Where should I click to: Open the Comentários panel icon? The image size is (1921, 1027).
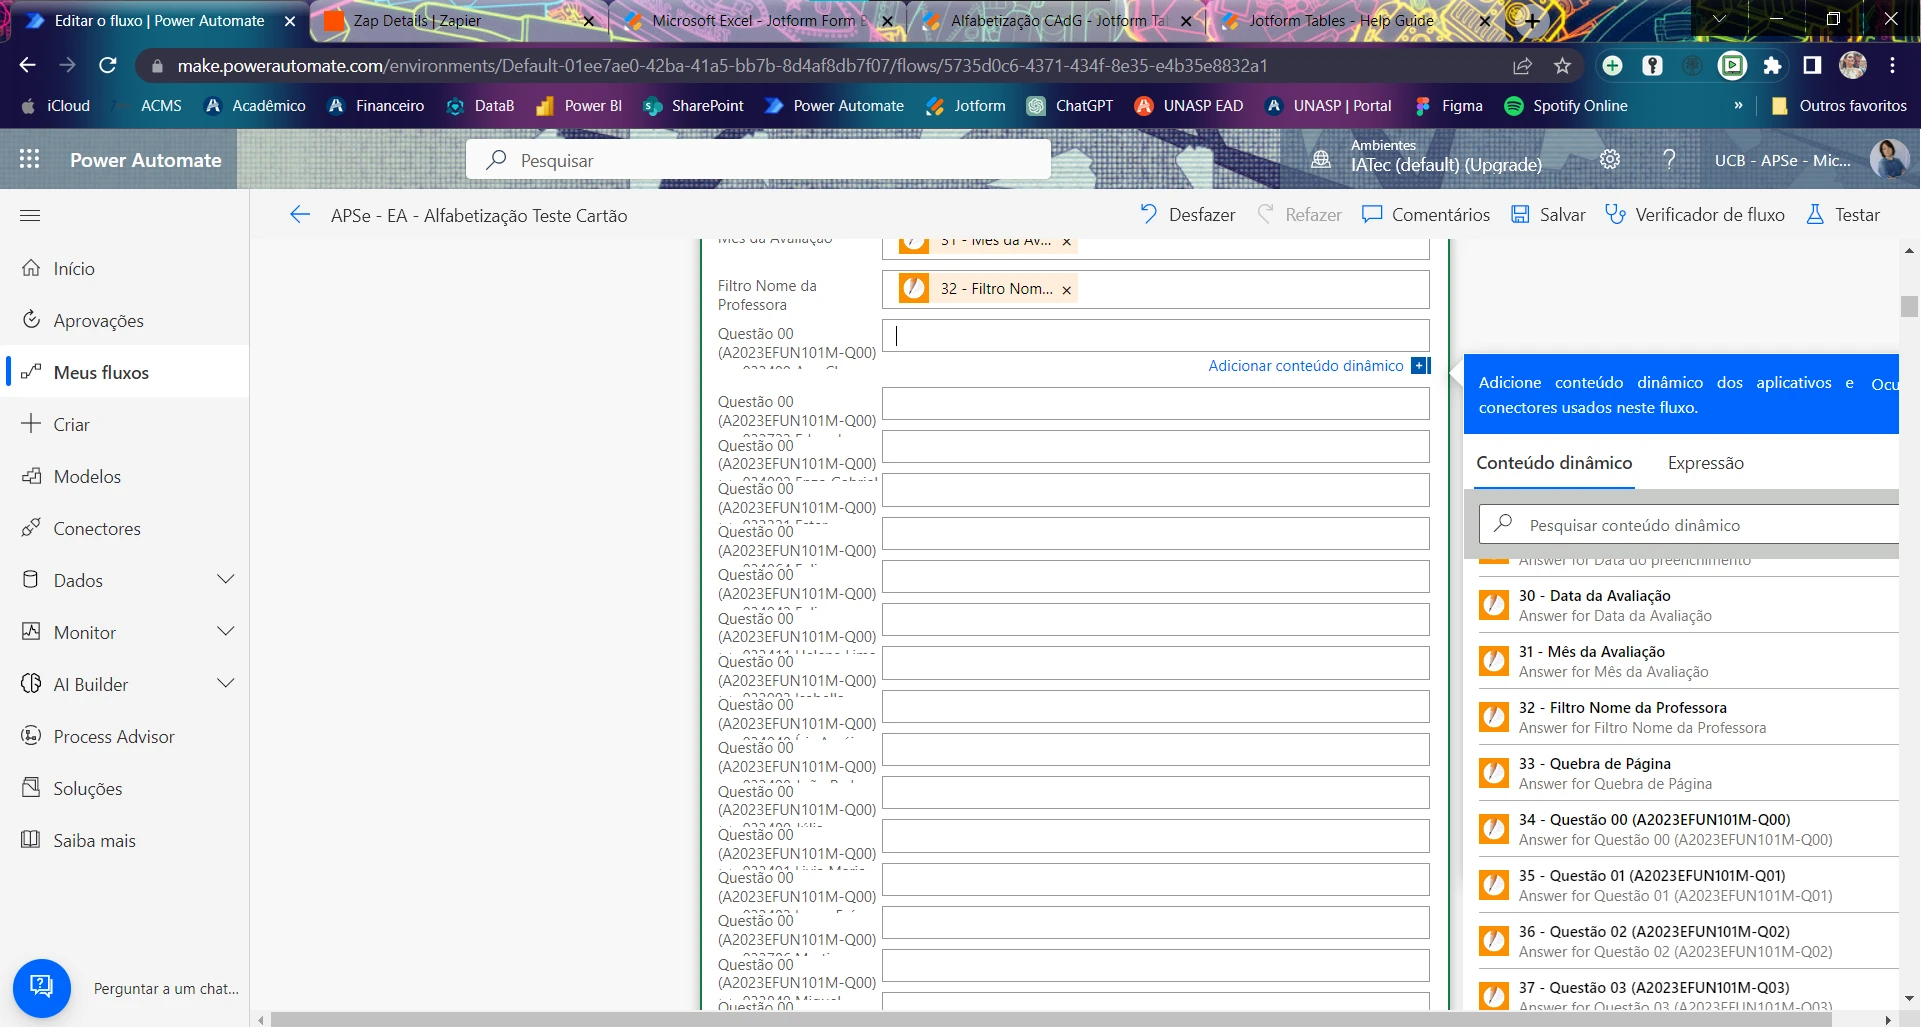coord(1371,214)
